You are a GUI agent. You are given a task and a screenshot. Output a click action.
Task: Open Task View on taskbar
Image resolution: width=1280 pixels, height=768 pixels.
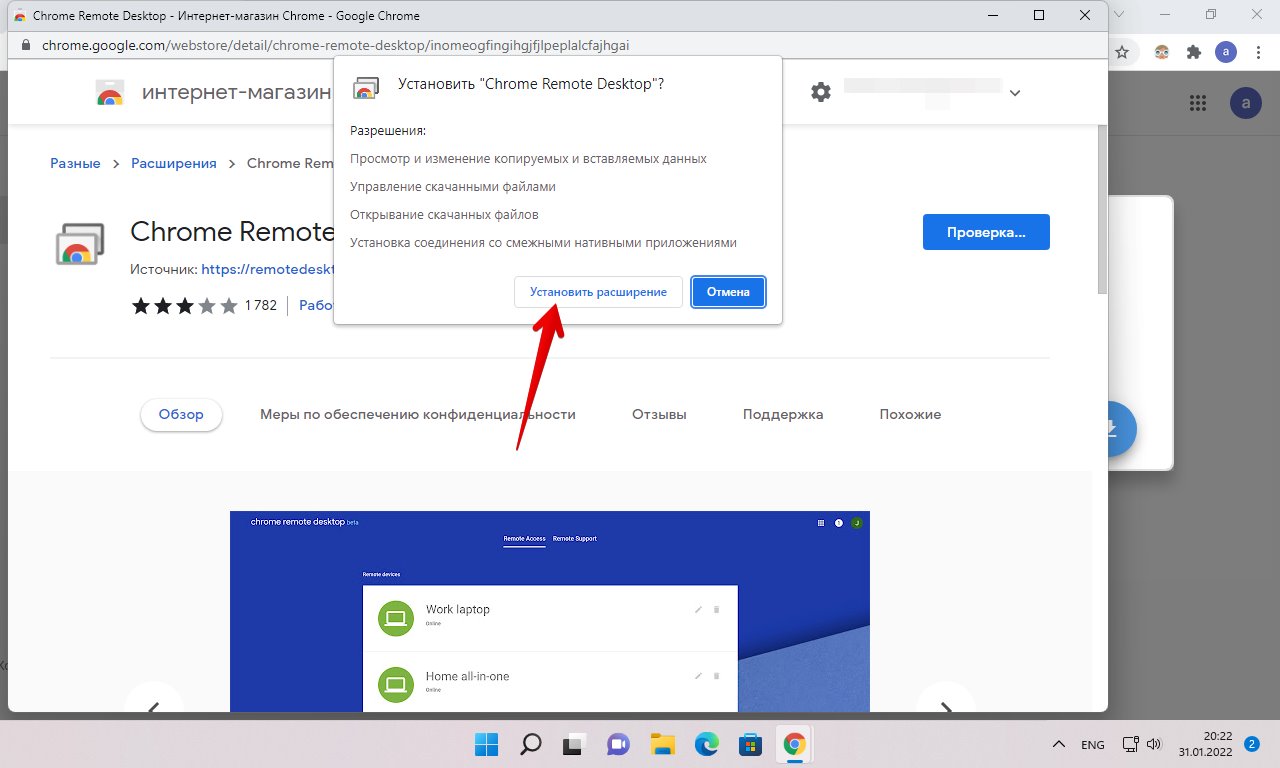tap(574, 744)
